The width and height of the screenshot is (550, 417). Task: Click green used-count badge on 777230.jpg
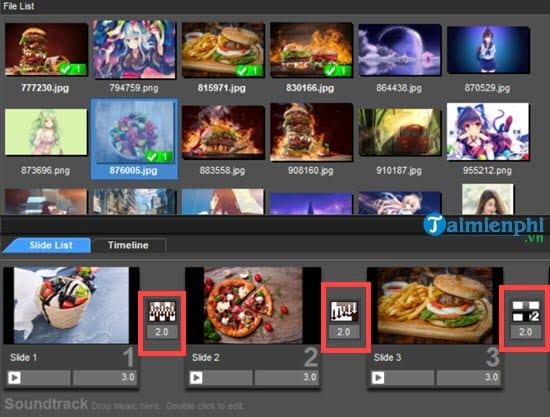[x=73, y=69]
